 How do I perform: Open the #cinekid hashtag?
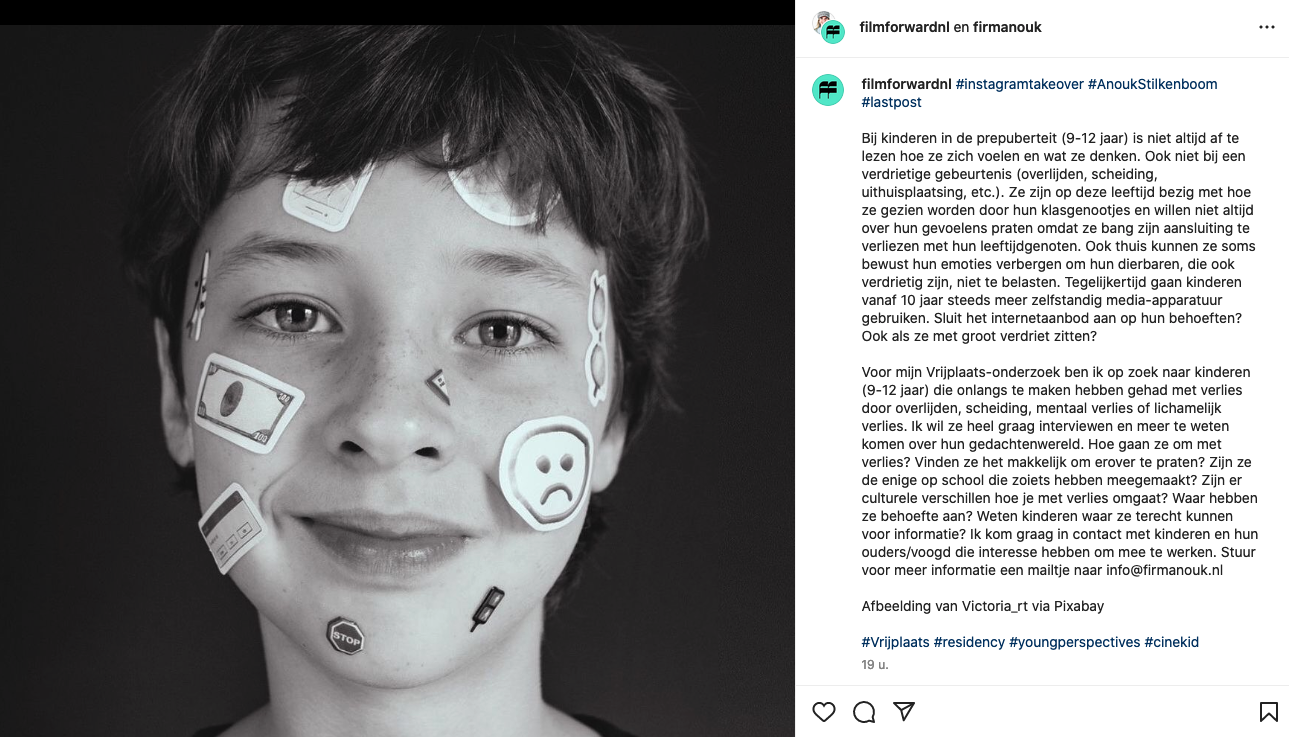[x=1171, y=642]
